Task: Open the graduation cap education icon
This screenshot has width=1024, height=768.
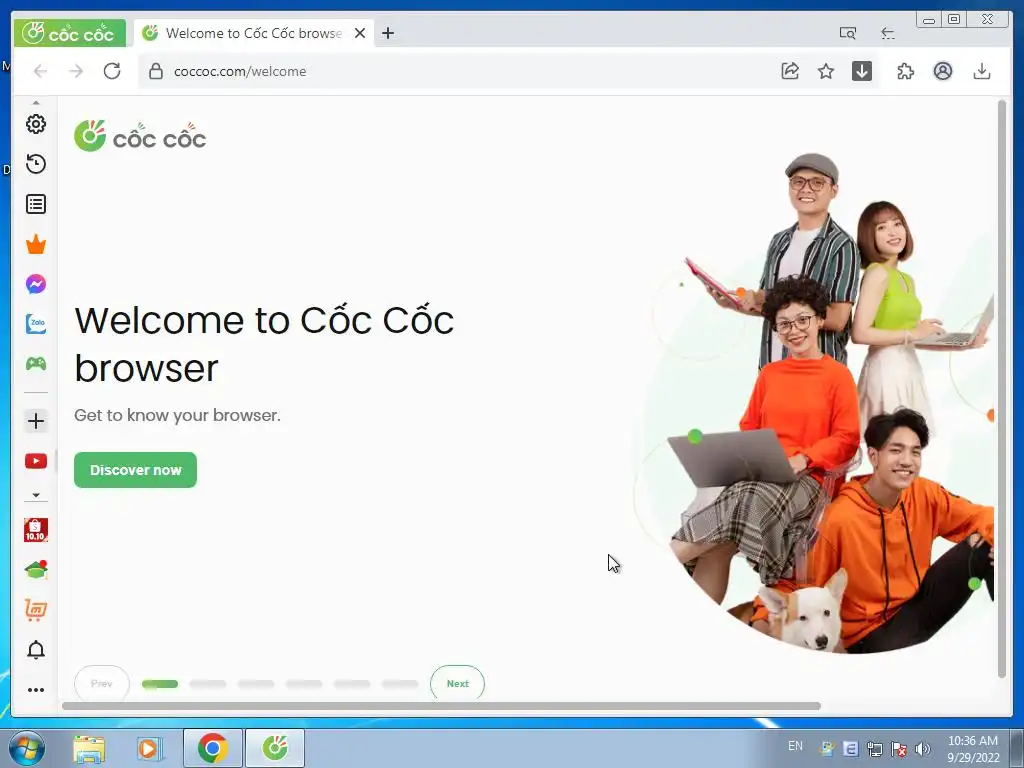Action: point(36,569)
